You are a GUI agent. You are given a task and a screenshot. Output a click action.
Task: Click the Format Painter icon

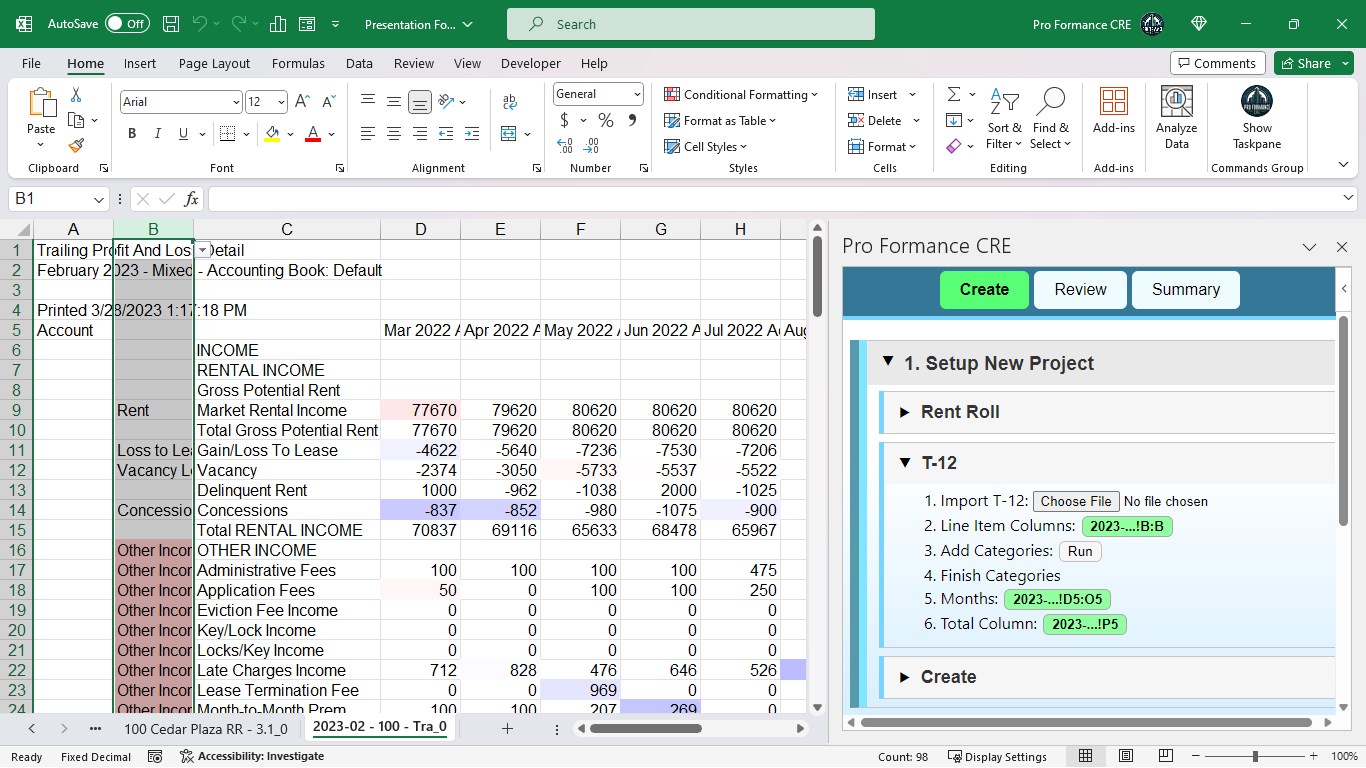coord(76,145)
